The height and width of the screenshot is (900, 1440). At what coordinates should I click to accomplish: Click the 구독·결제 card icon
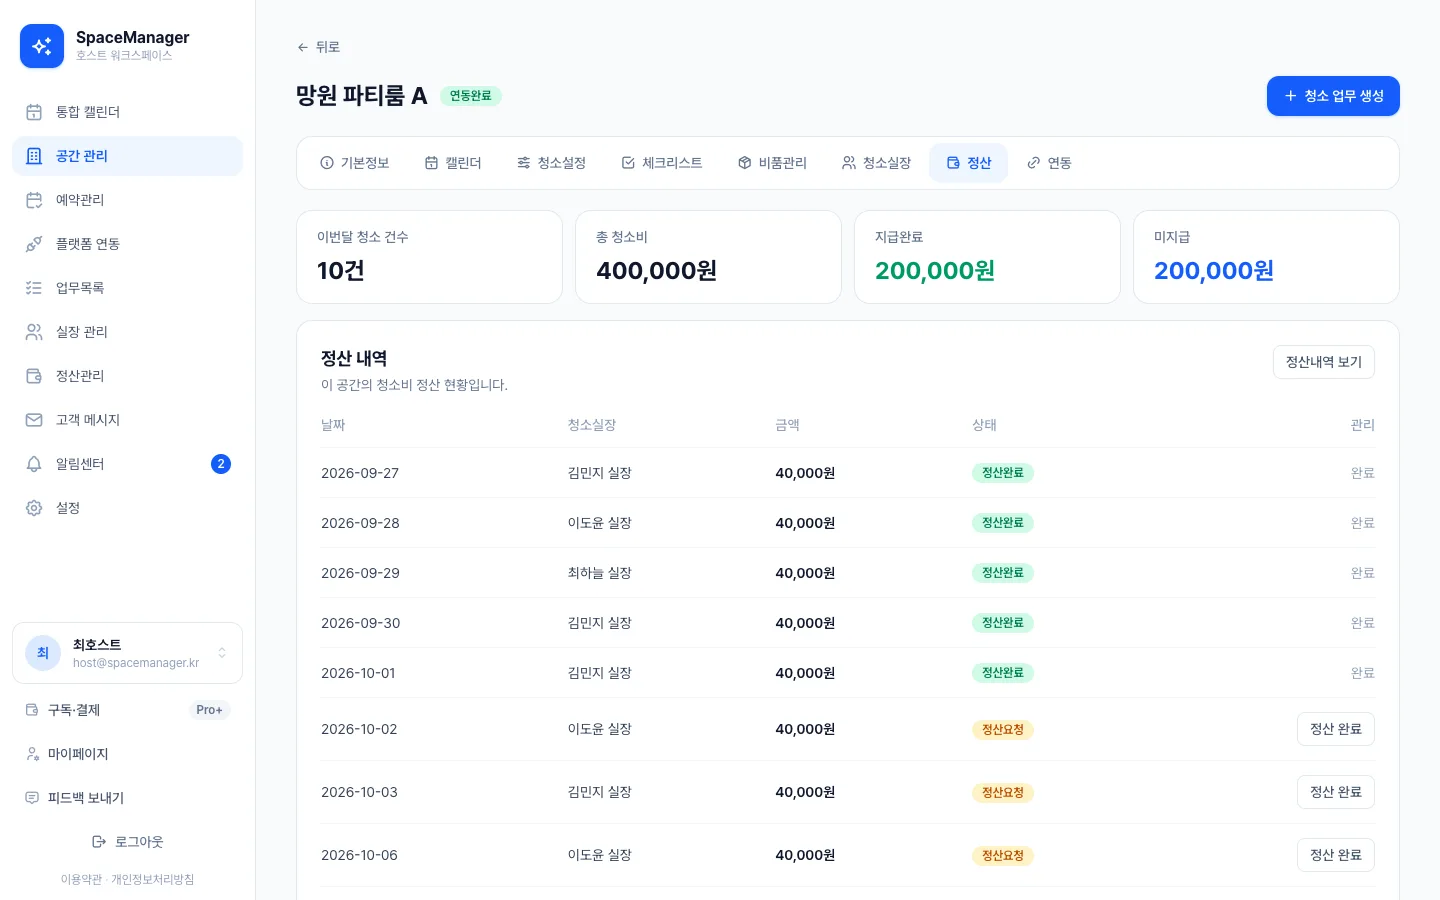pos(32,710)
